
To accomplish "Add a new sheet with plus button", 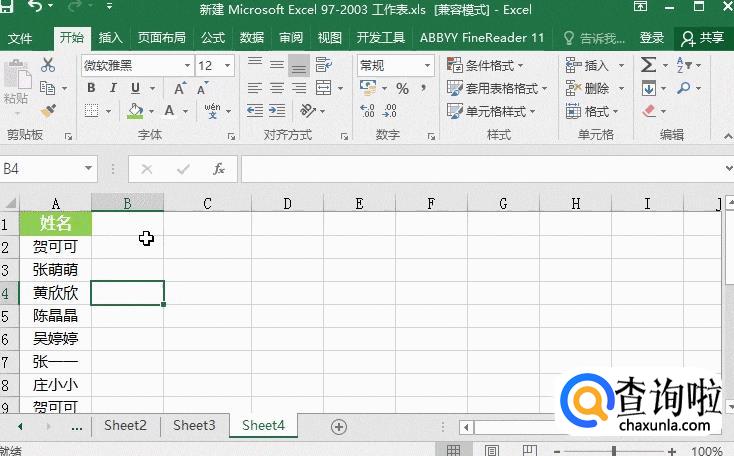I will (339, 427).
